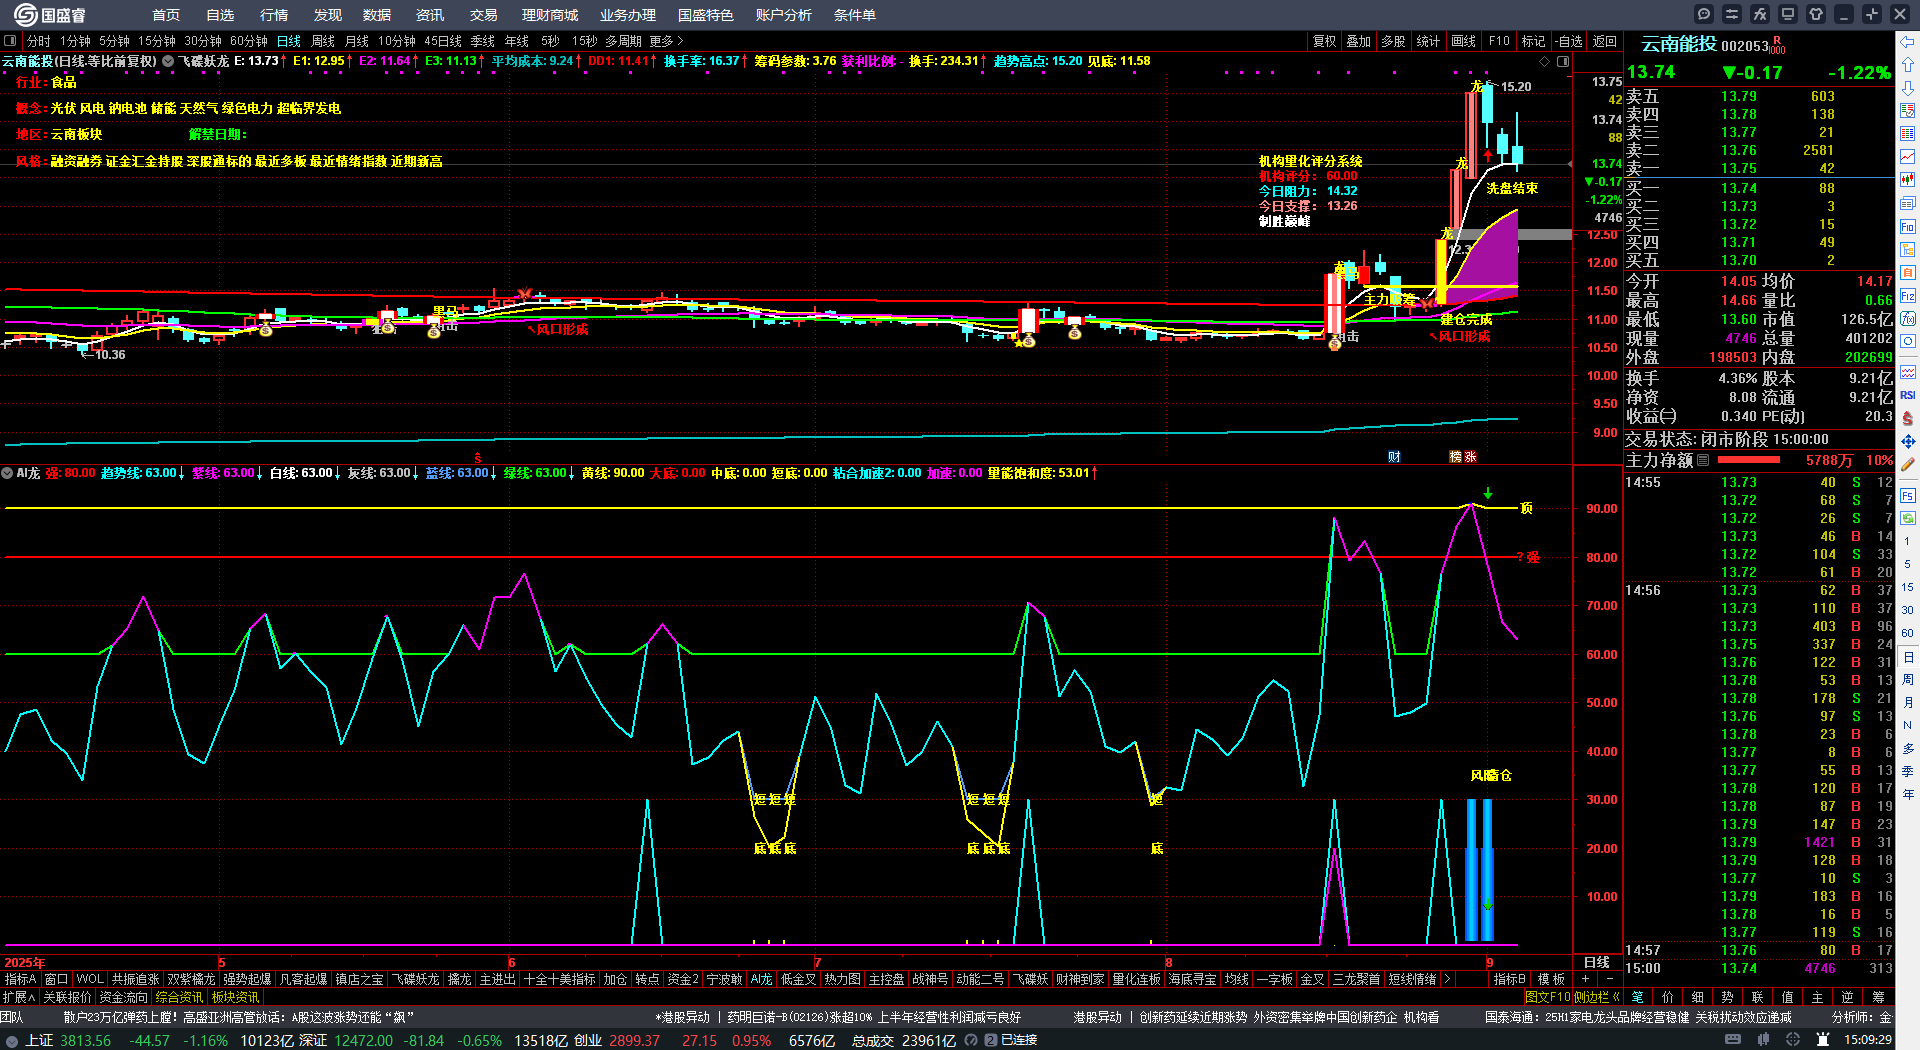This screenshot has width=1920, height=1050.
Task: Open the 模板 template dropdown
Action: (1552, 979)
